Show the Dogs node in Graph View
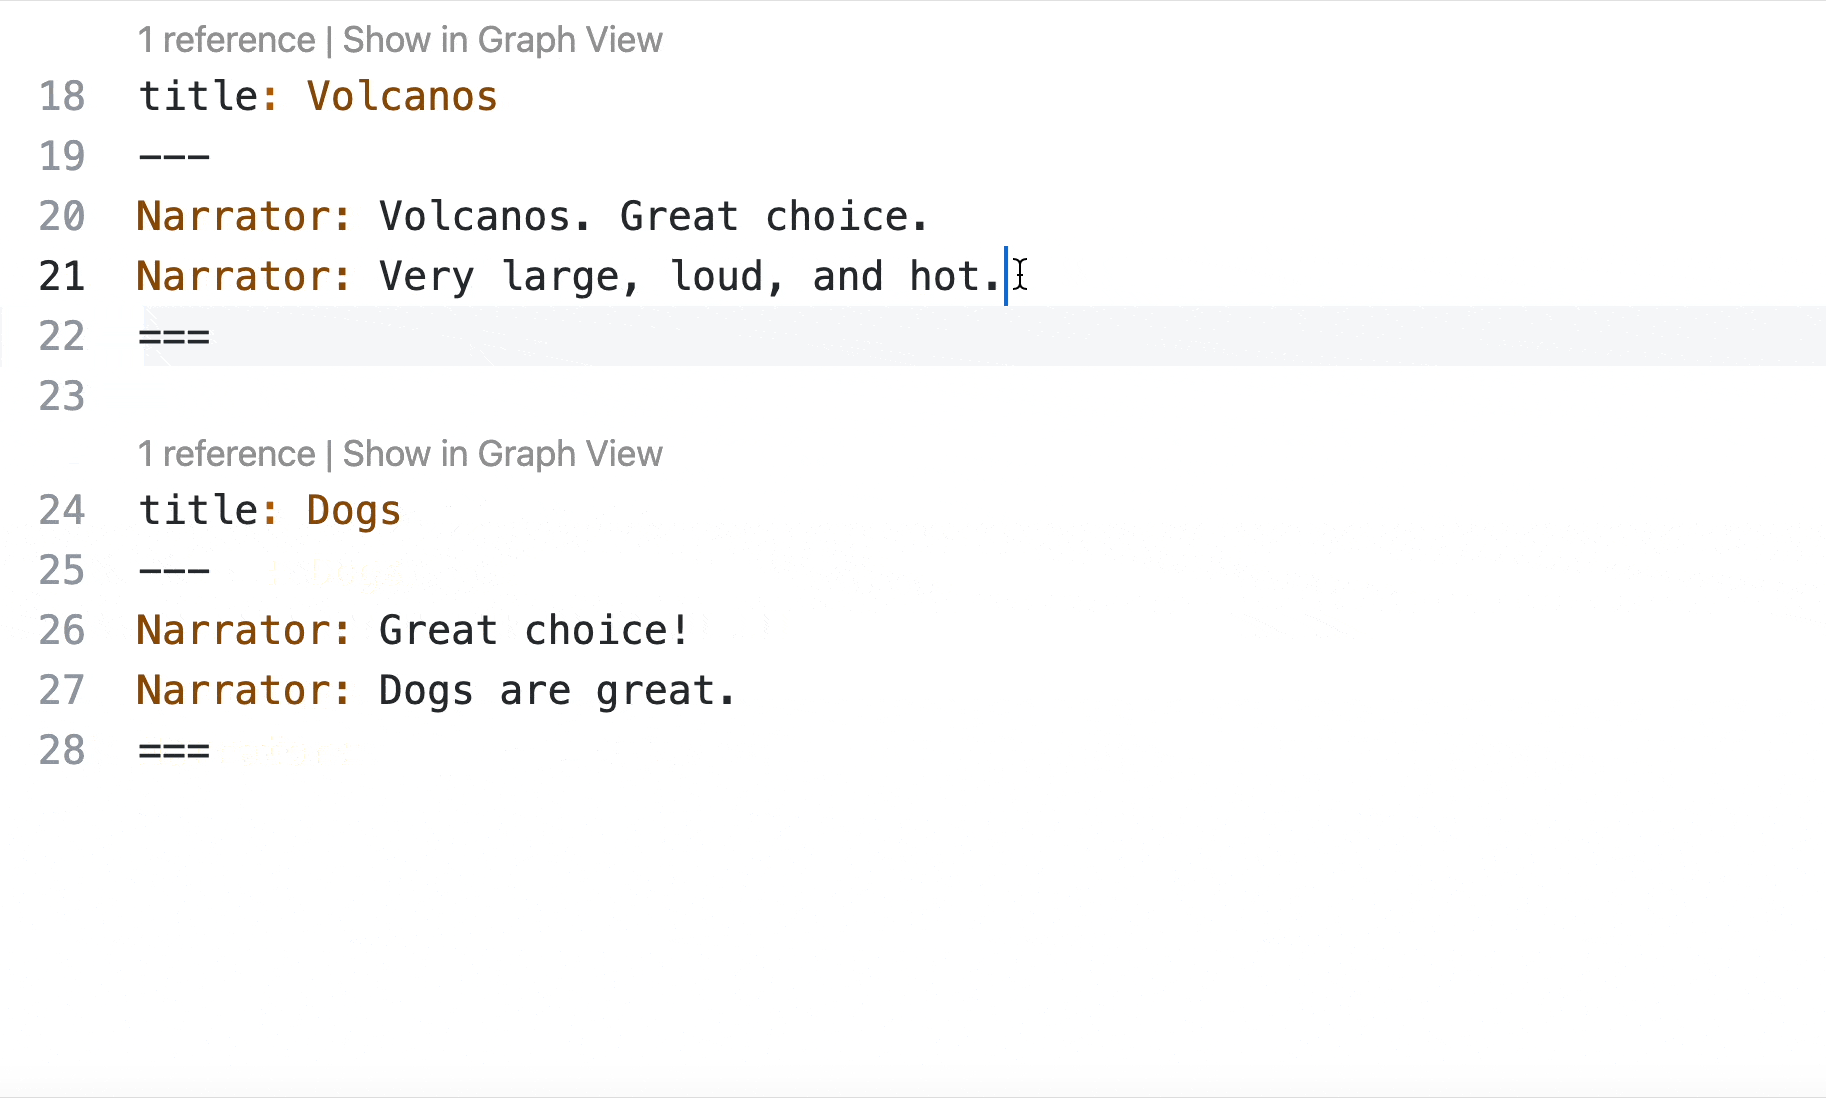Viewport: 1826px width, 1098px height. 502,454
